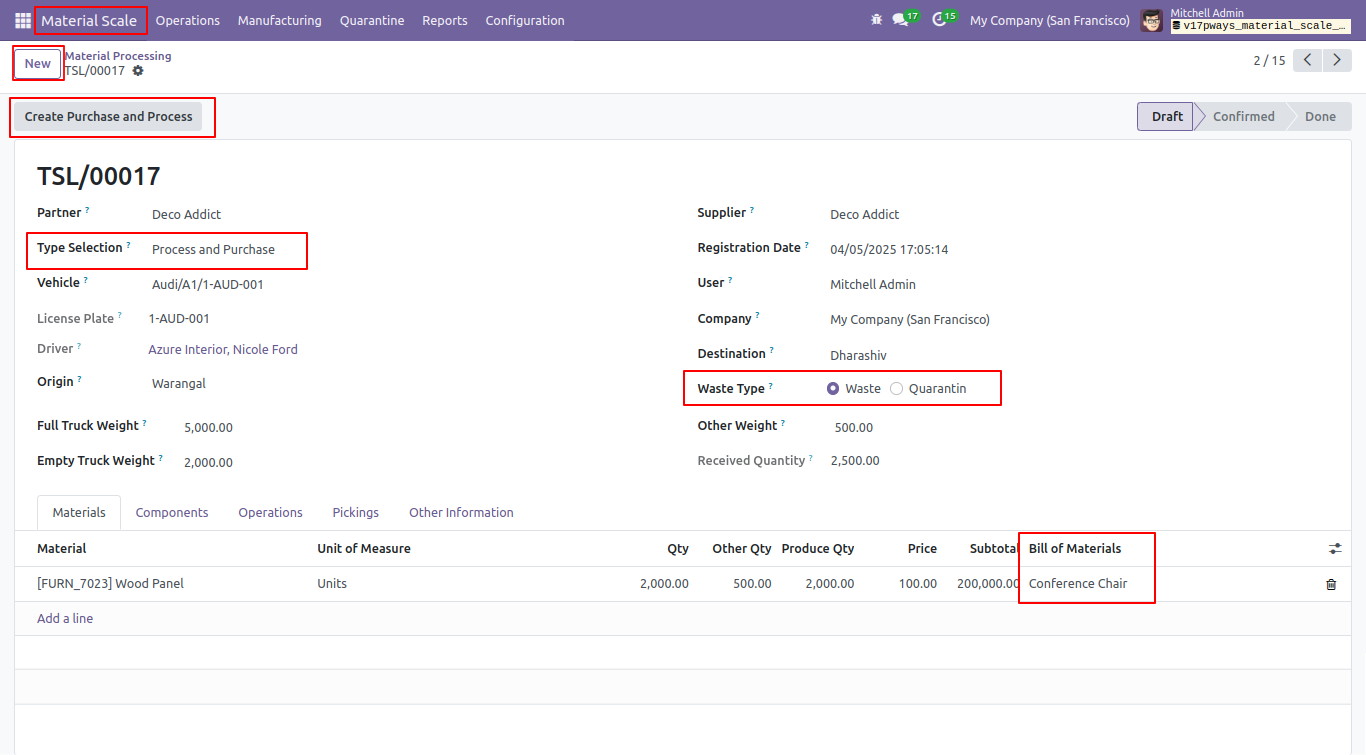Switch to the Components tab

click(172, 513)
